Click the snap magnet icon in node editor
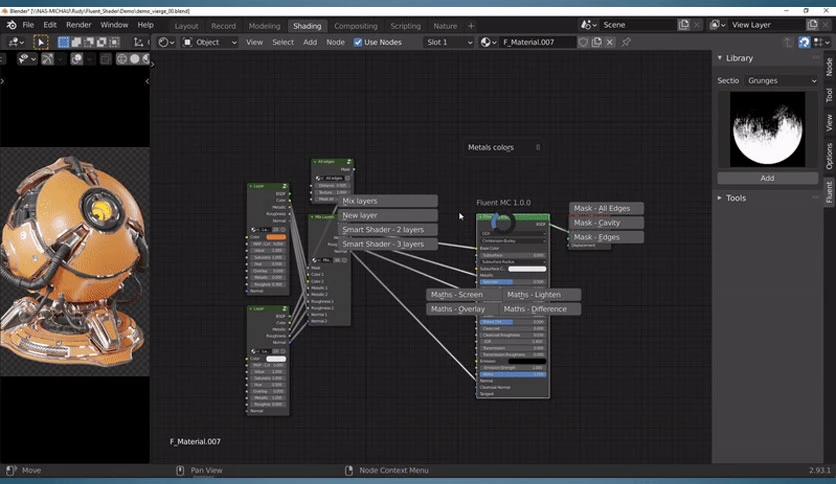This screenshot has height=484, width=836. [804, 42]
